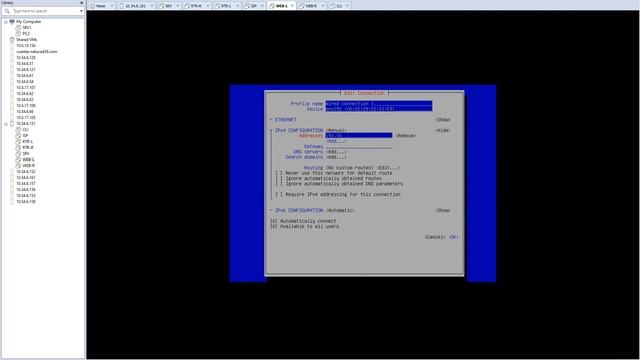The height and width of the screenshot is (360, 640).
Task: Click <OK> in Edit Connection
Action: pos(453,237)
